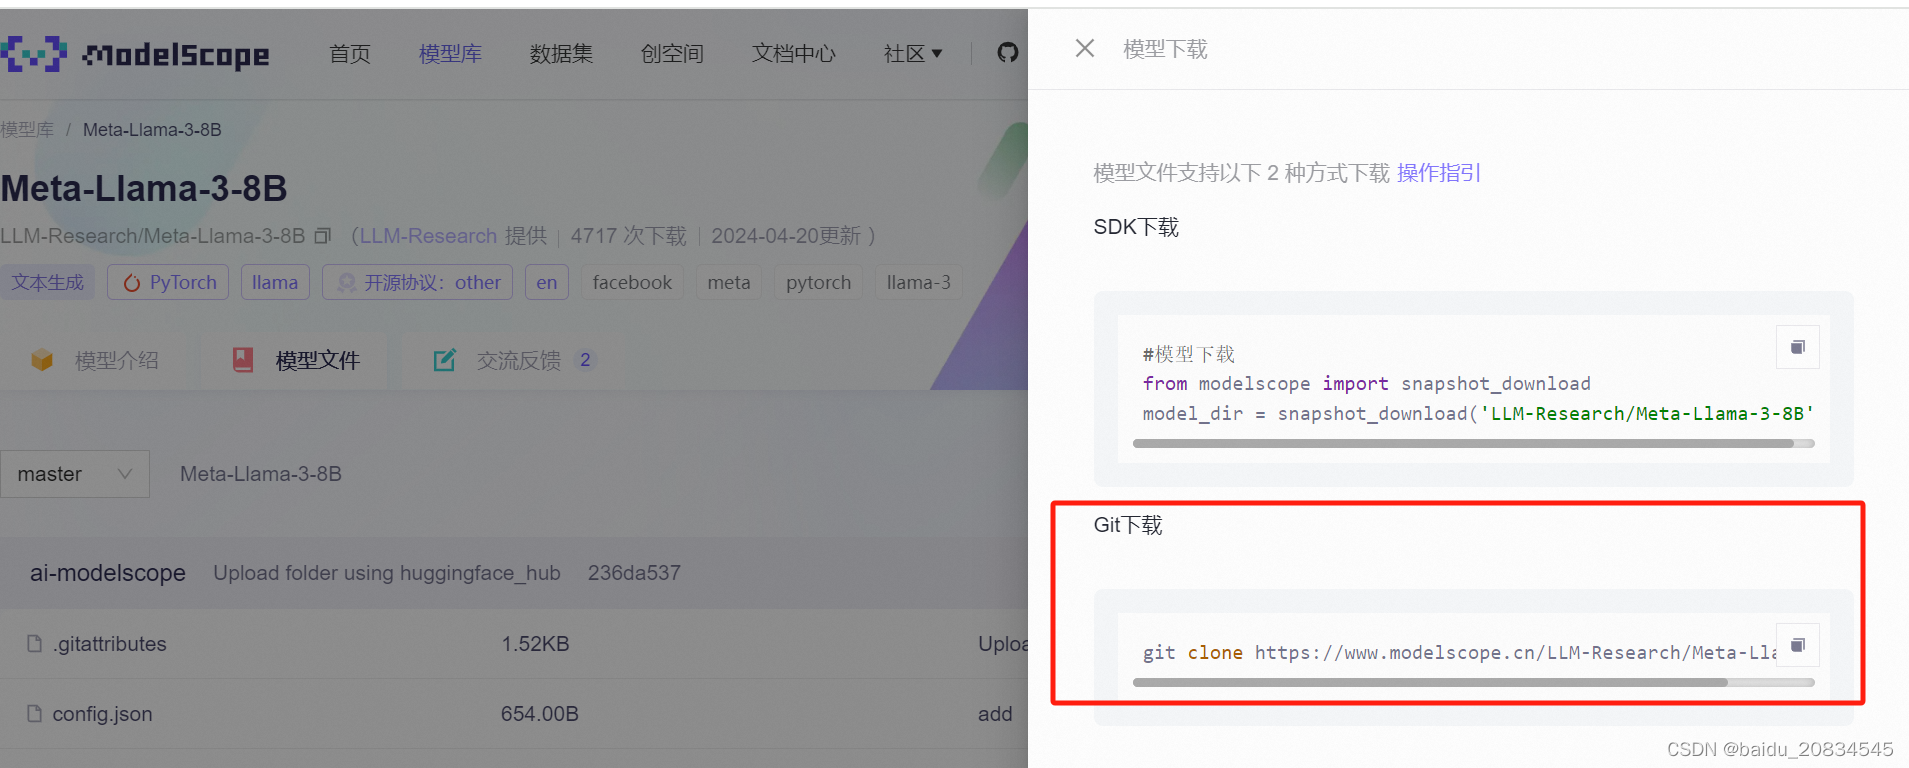Image resolution: width=1909 pixels, height=768 pixels.
Task: Click the meta tag
Action: (729, 283)
